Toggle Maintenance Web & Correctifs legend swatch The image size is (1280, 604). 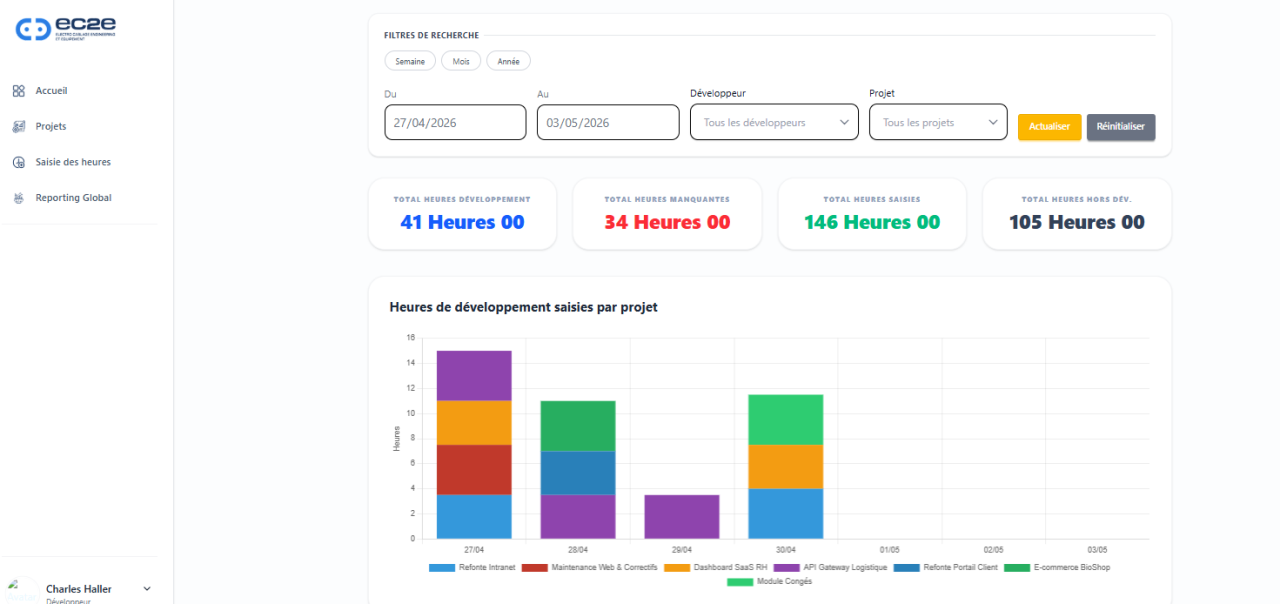click(x=535, y=567)
